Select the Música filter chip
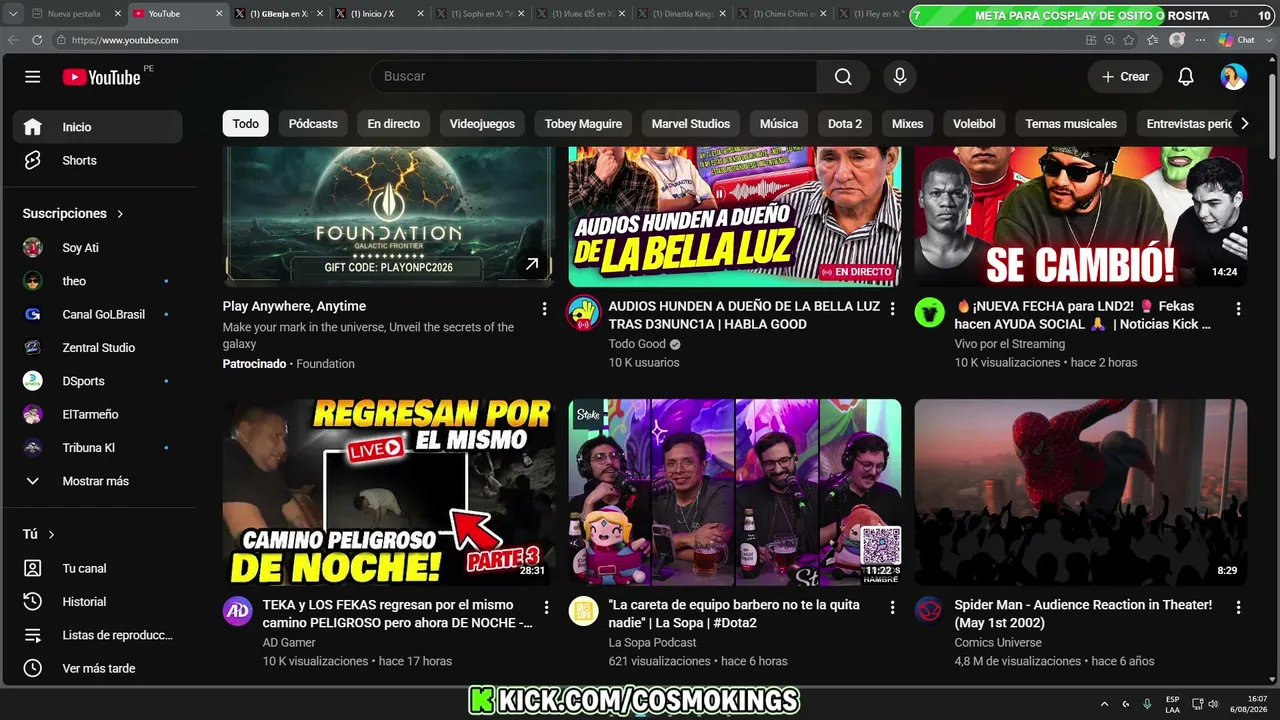 point(779,124)
